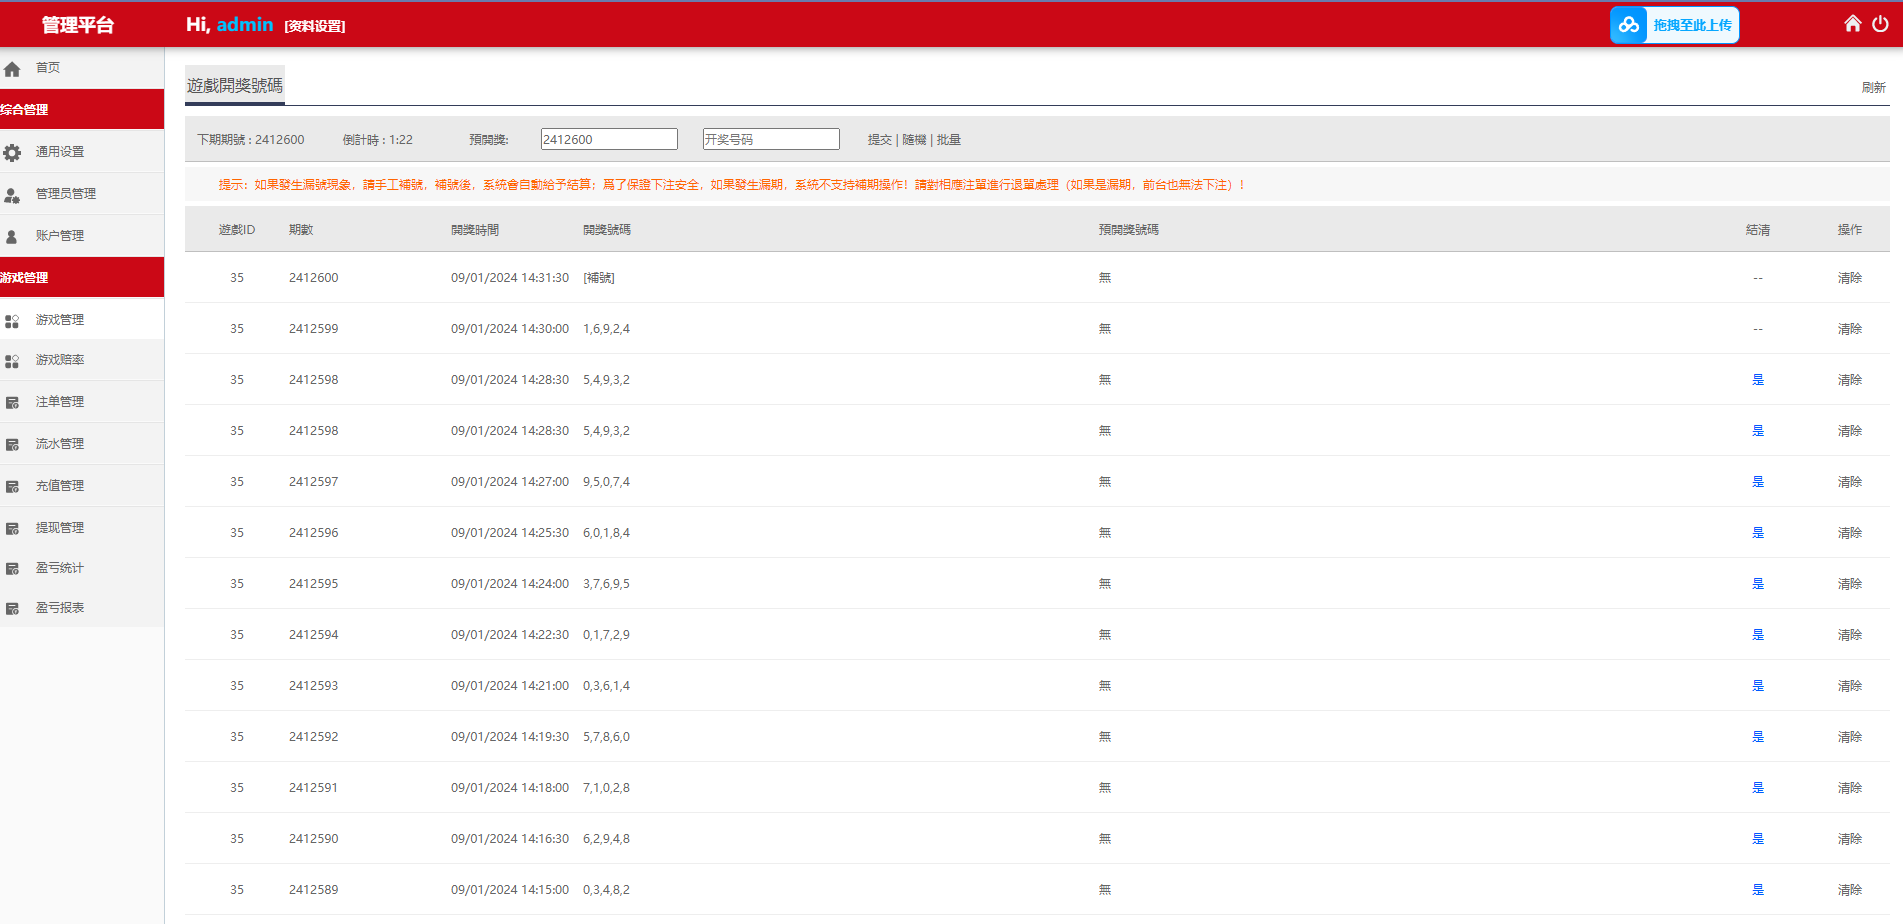Click the house icon beside 首页

click(12, 69)
